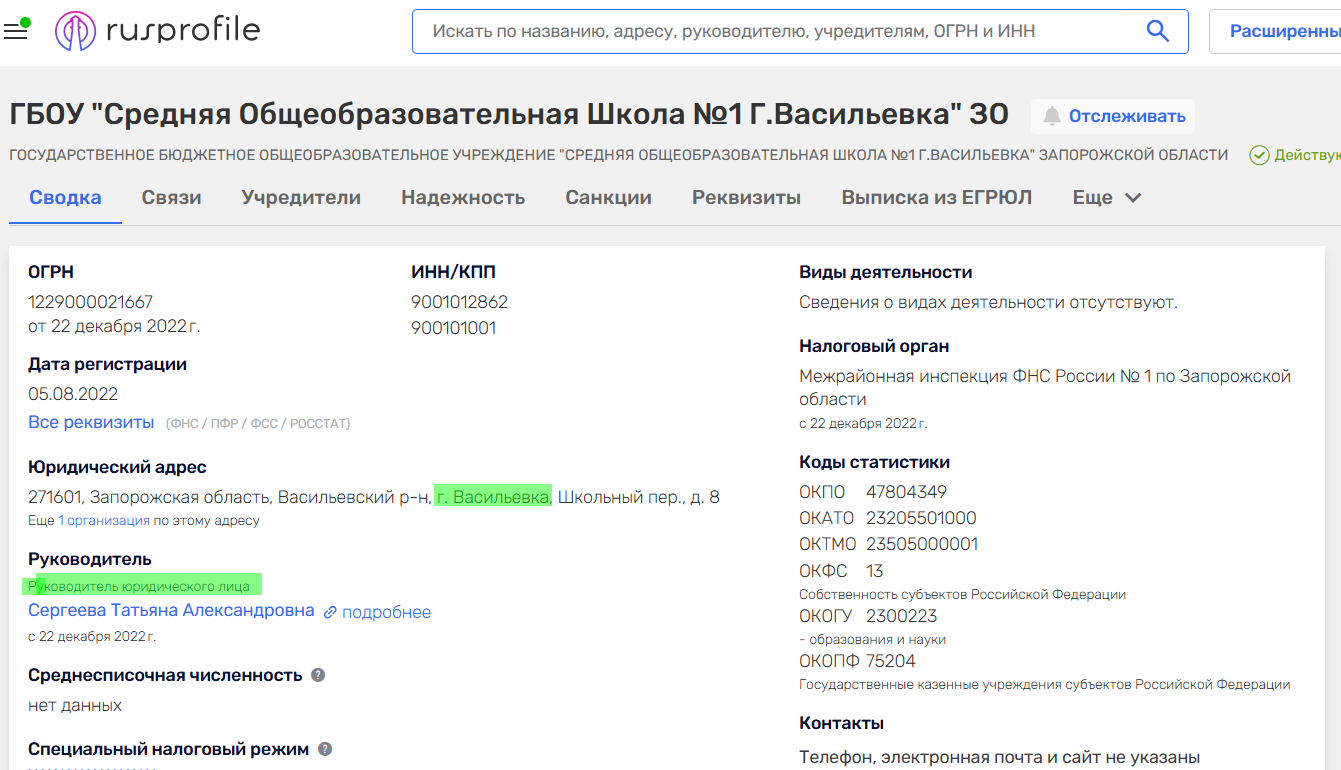
Task: Select the Надежность tab
Action: click(463, 197)
